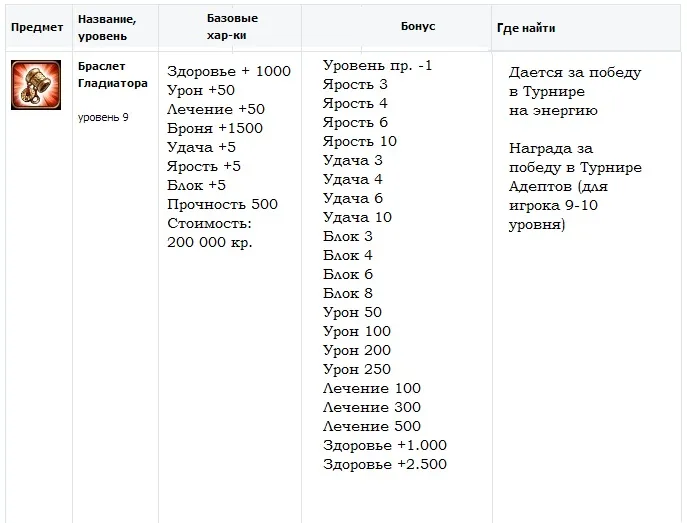Select the "Здоровье + 1000" base stat

[229, 71]
